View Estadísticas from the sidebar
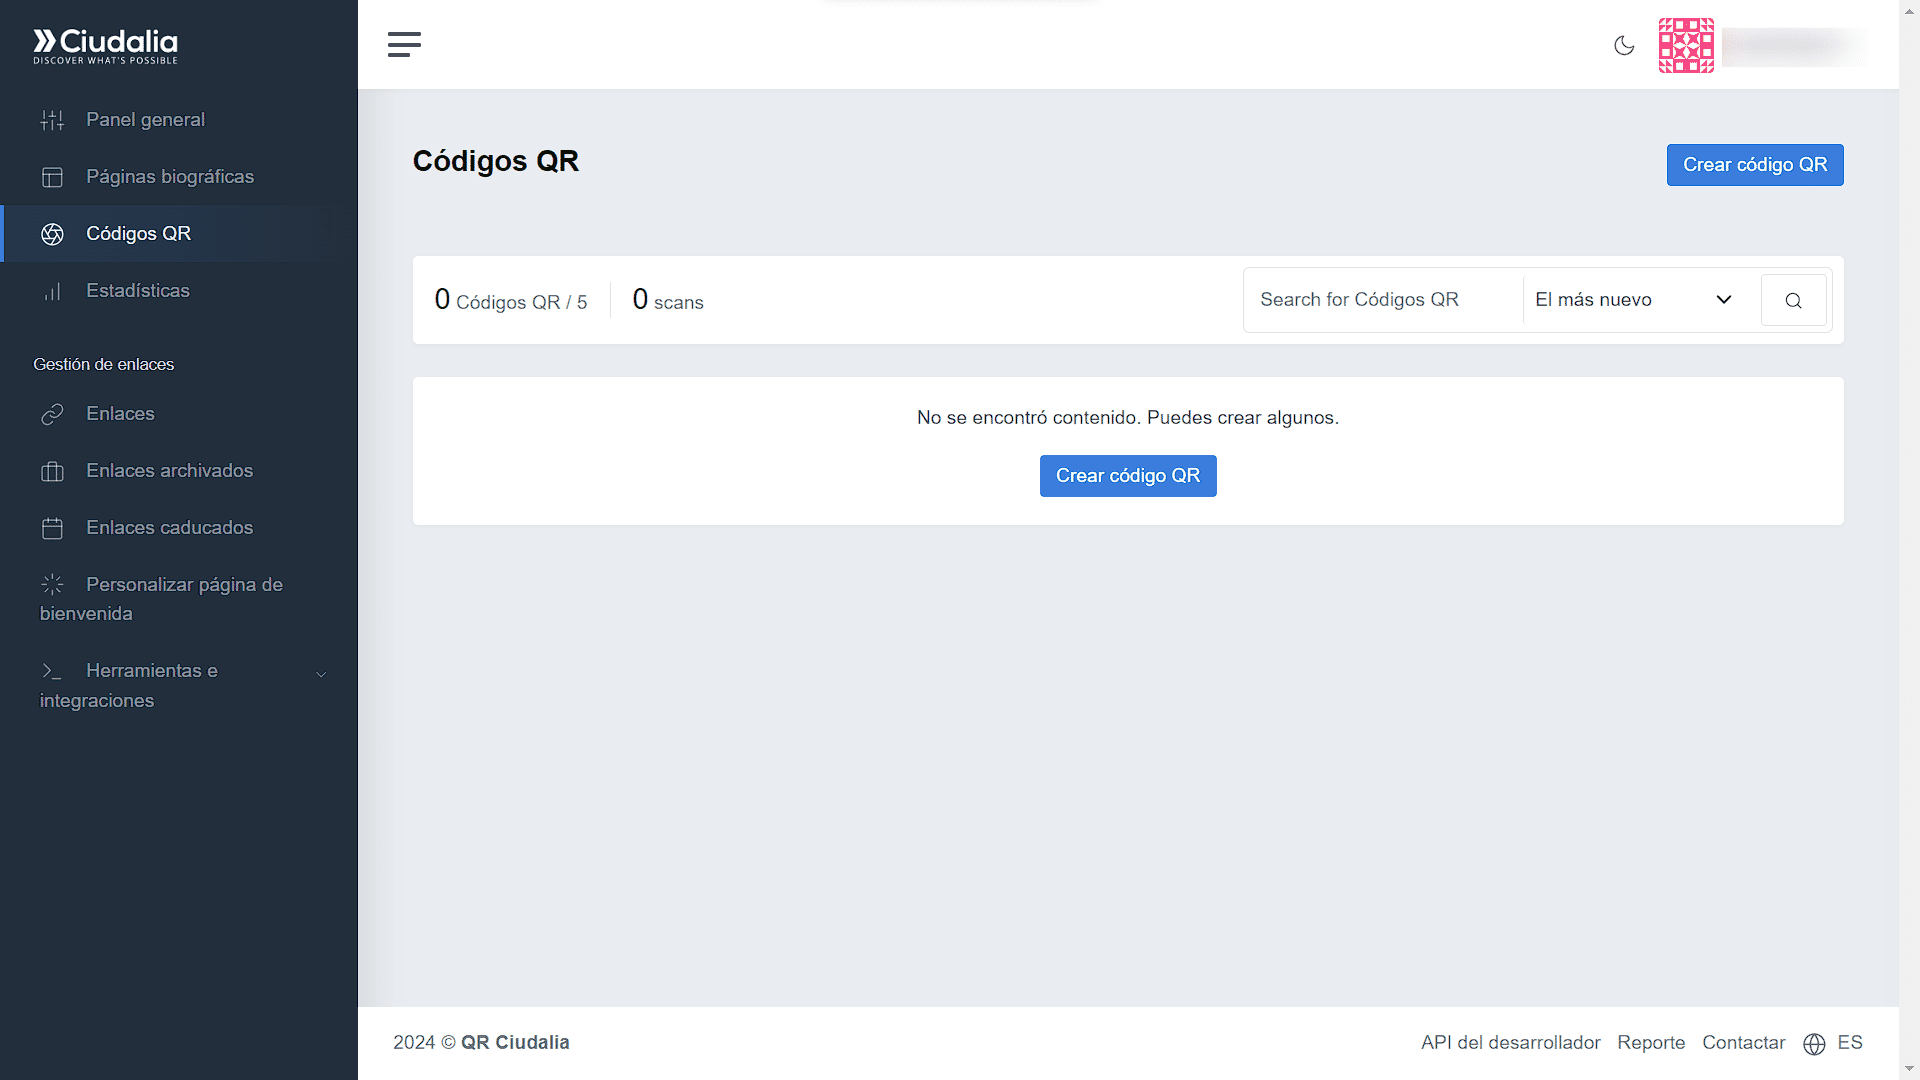The width and height of the screenshot is (1920, 1080). tap(137, 290)
